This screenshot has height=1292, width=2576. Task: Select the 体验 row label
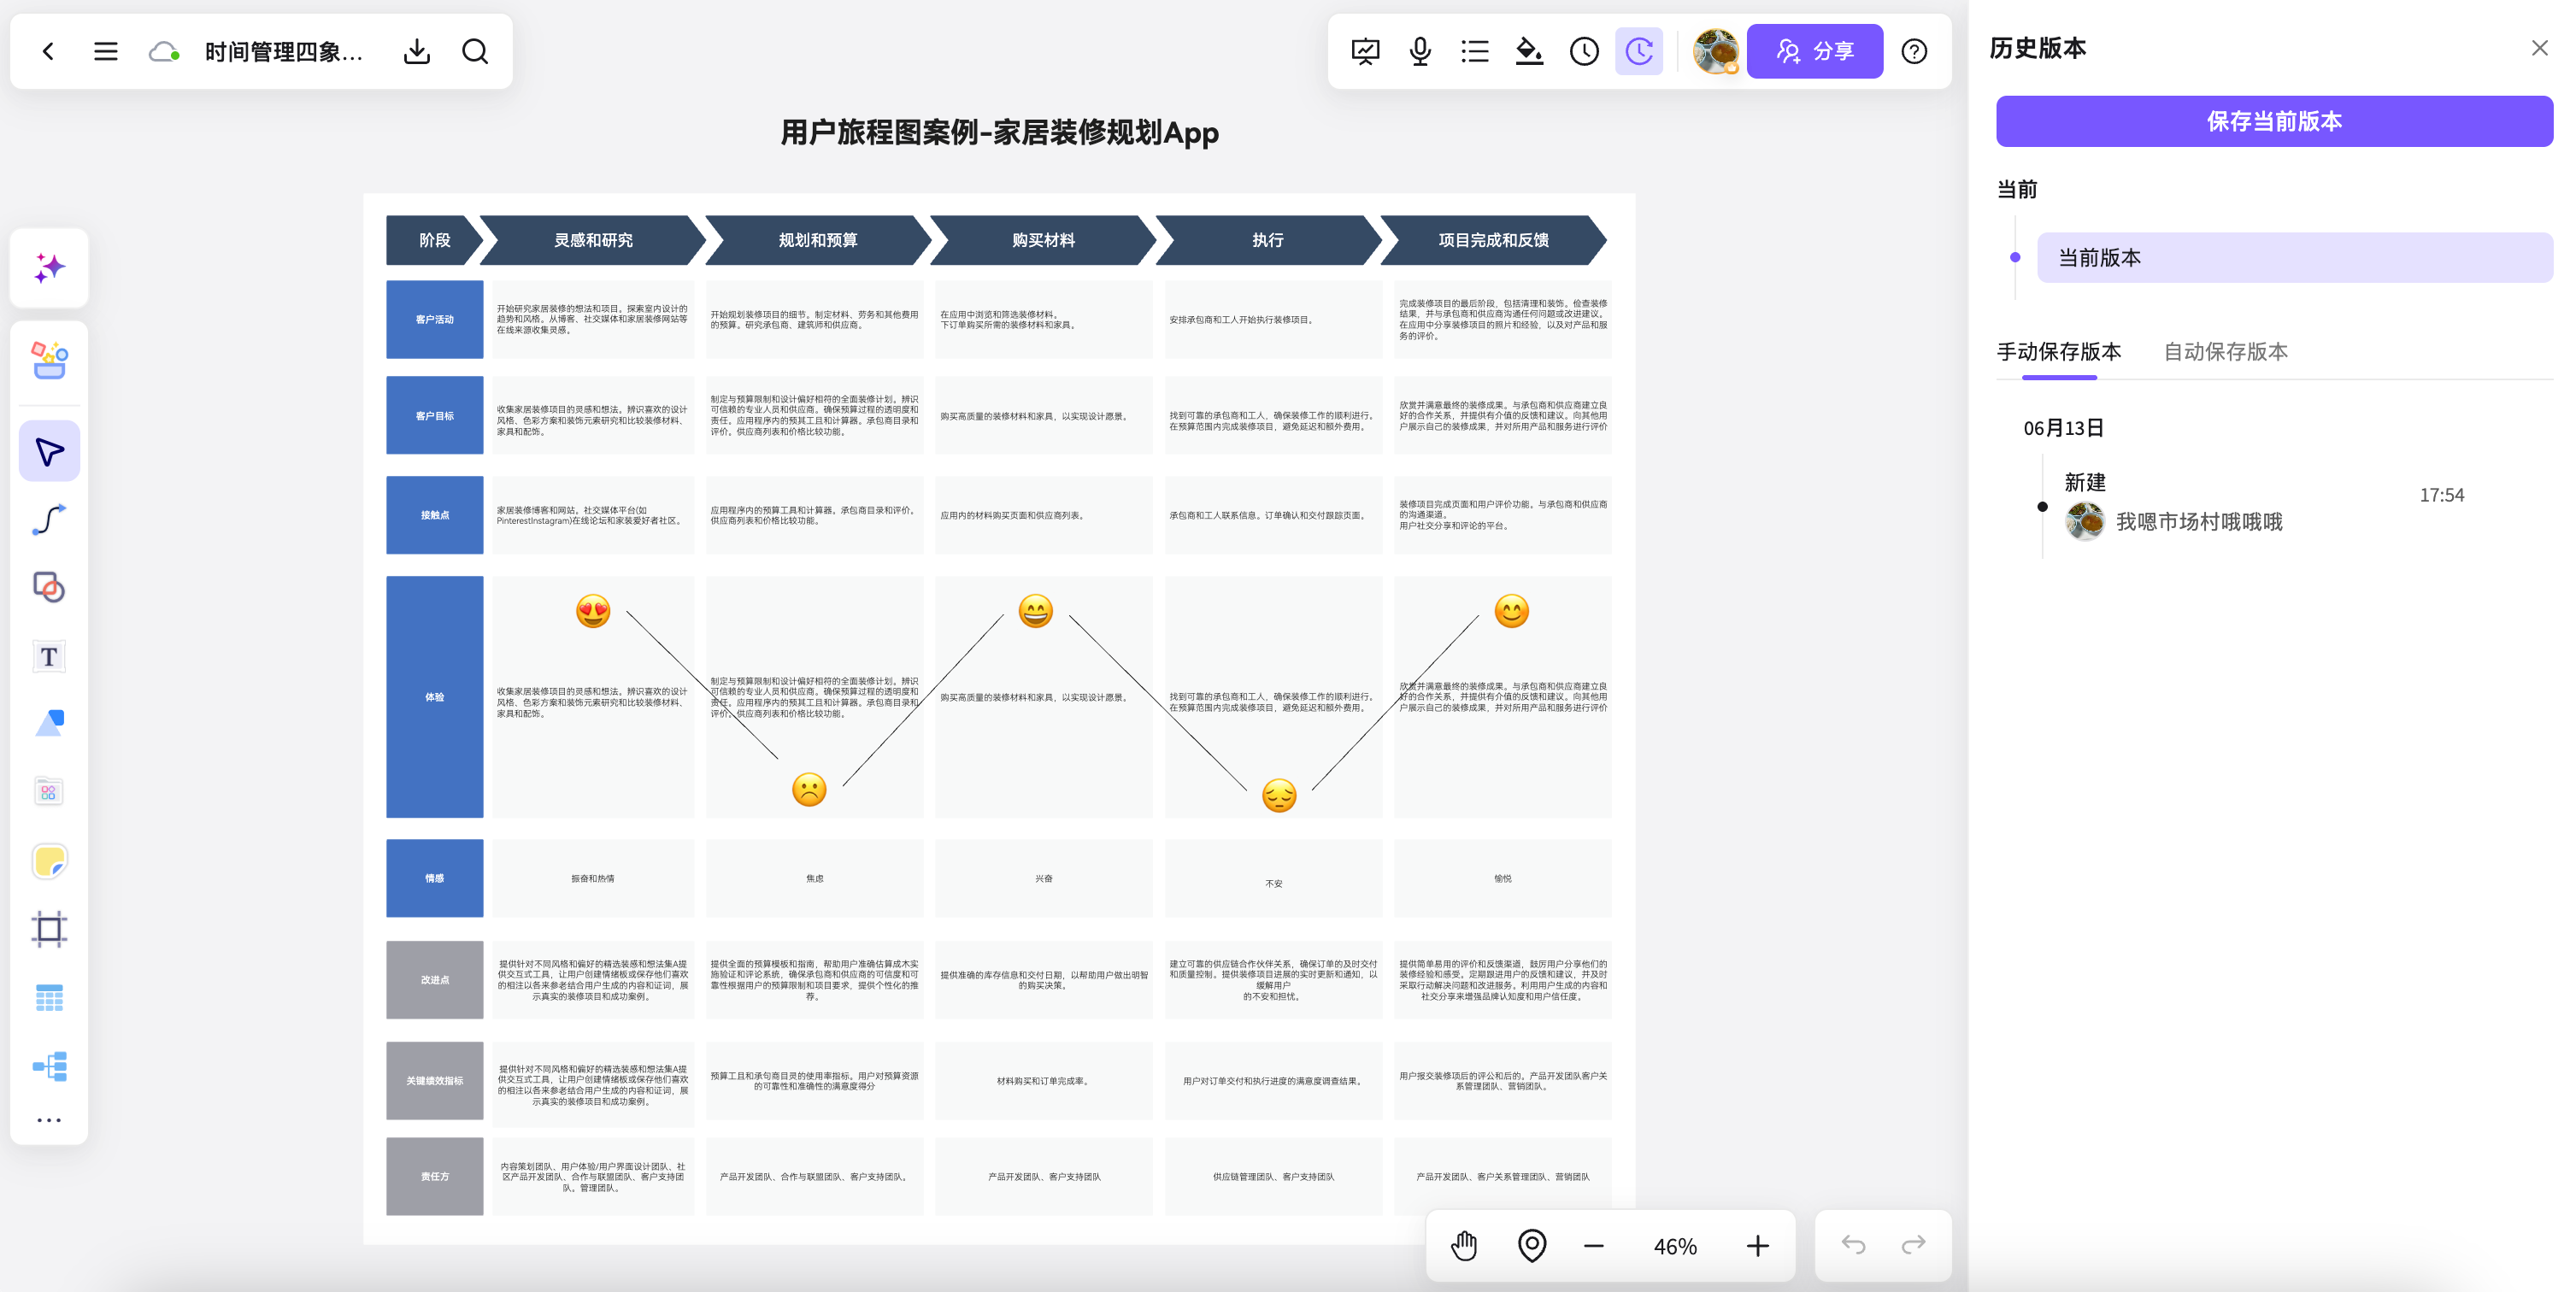pyautogui.click(x=434, y=697)
